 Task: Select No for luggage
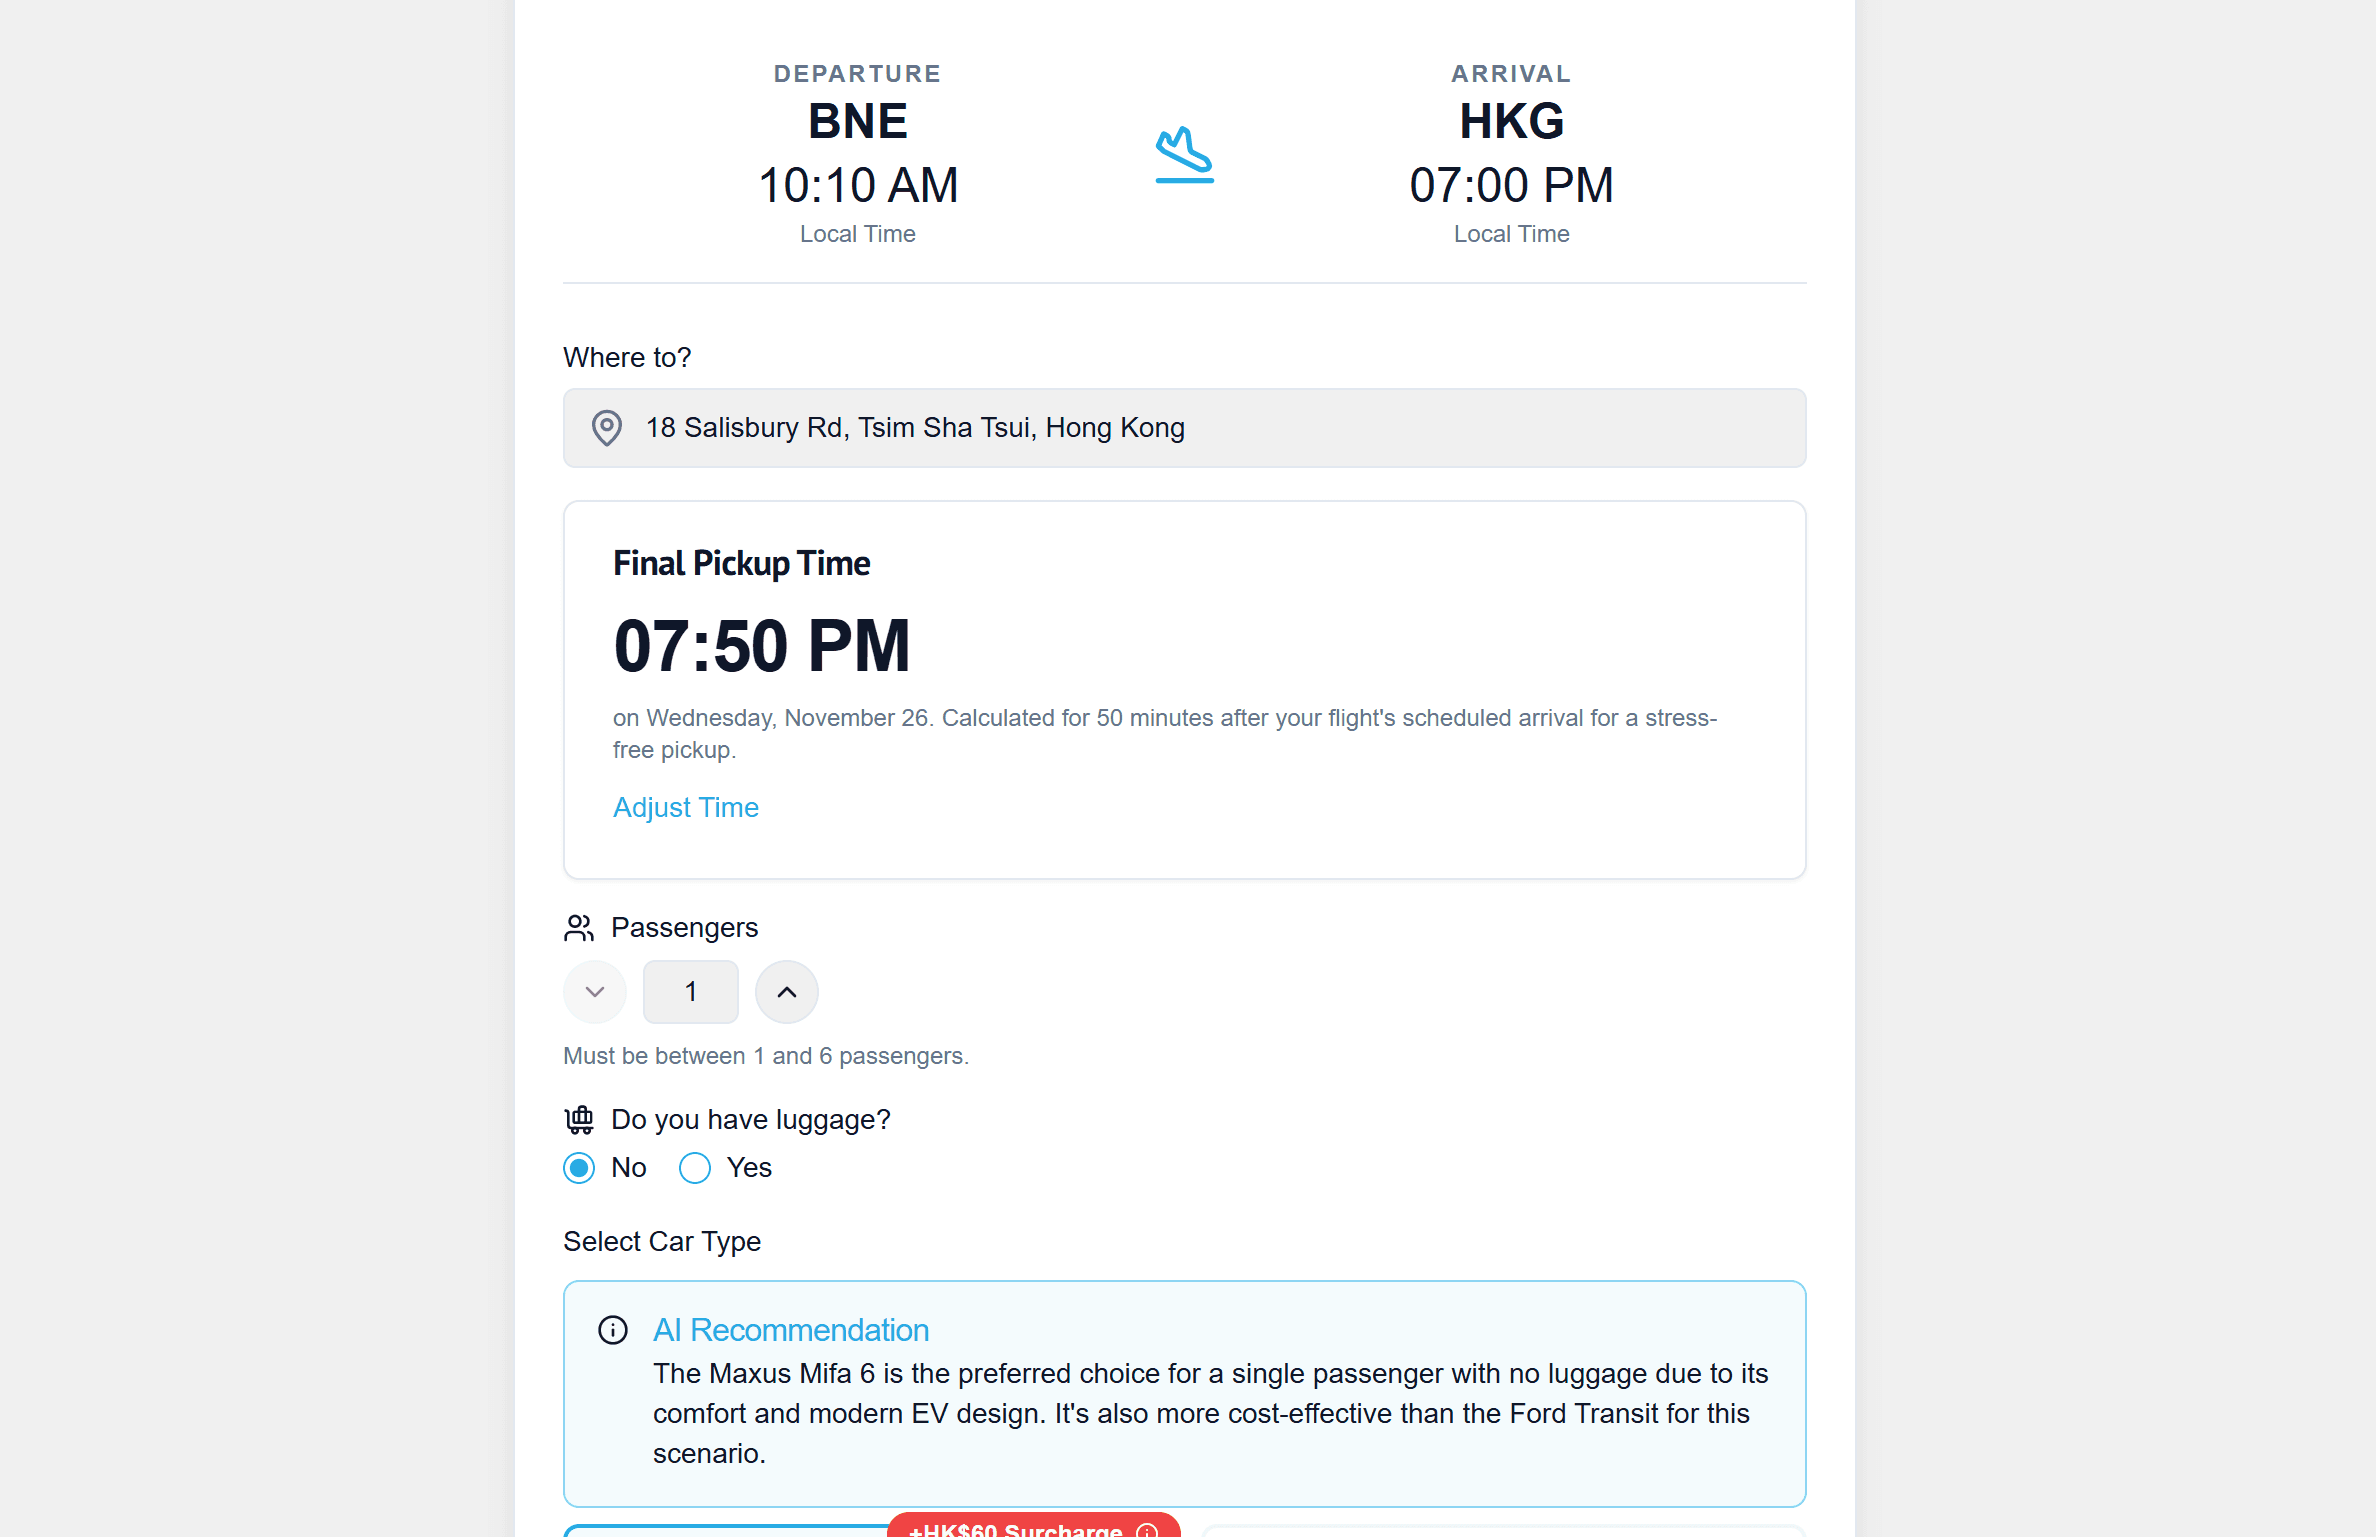(x=579, y=1168)
